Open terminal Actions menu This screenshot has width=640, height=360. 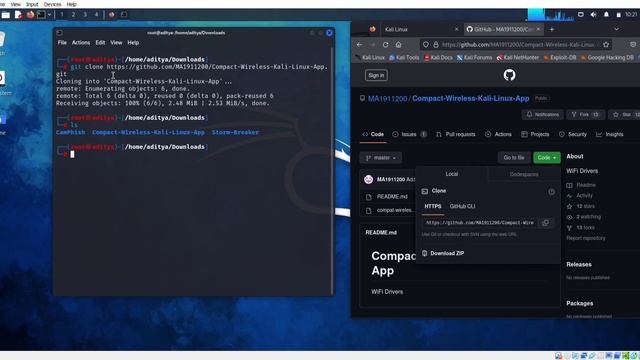tap(81, 42)
